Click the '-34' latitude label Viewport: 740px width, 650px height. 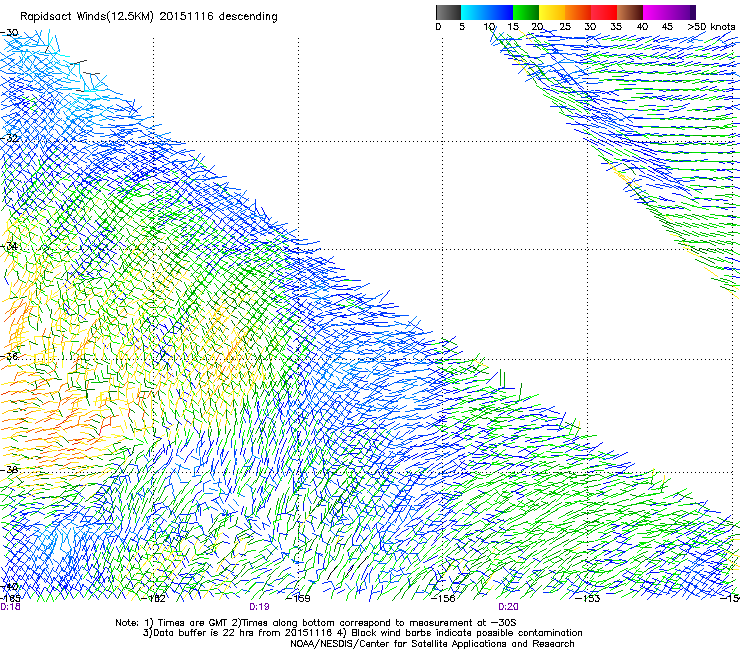[9, 246]
